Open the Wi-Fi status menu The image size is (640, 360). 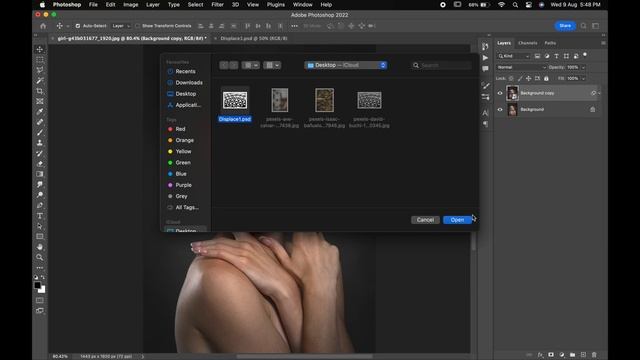[x=501, y=5]
